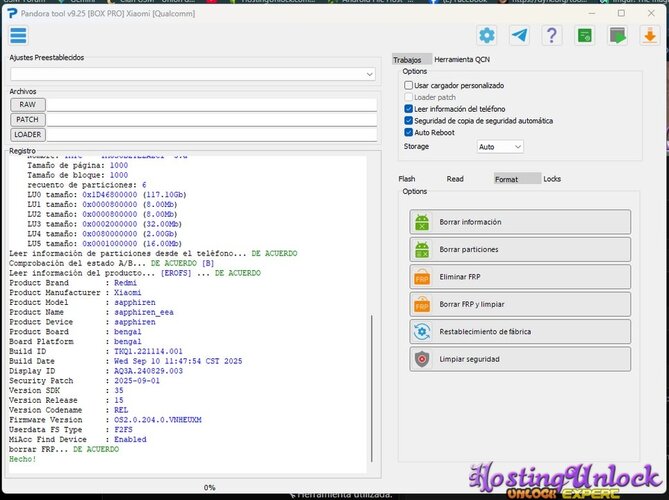
Task: Click 'Wed Sep 10 11:47:54 CST 2025' build date
Action: pos(178,361)
